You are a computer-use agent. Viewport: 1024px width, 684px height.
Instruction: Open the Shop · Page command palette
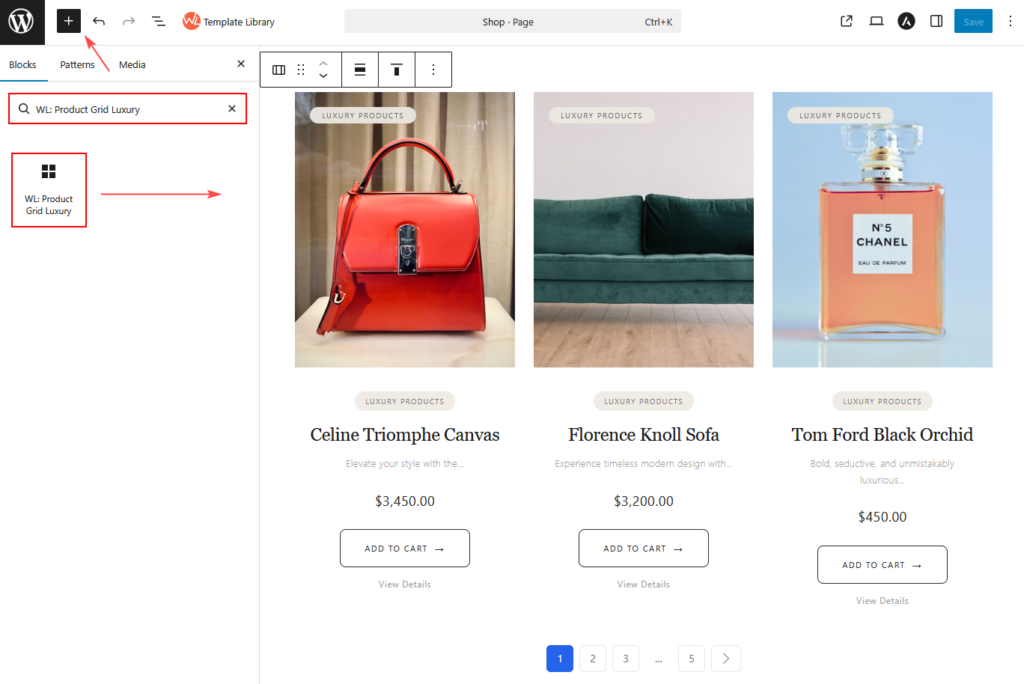pos(512,21)
